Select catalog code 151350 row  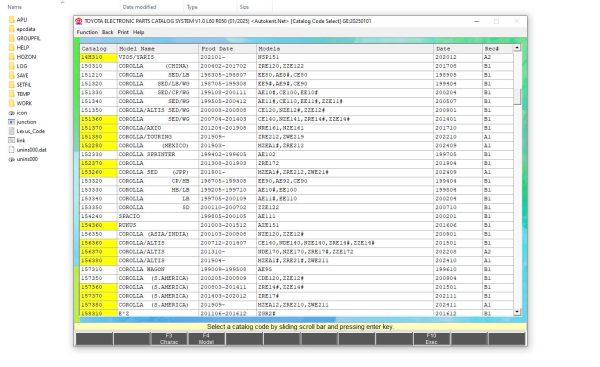click(x=297, y=110)
